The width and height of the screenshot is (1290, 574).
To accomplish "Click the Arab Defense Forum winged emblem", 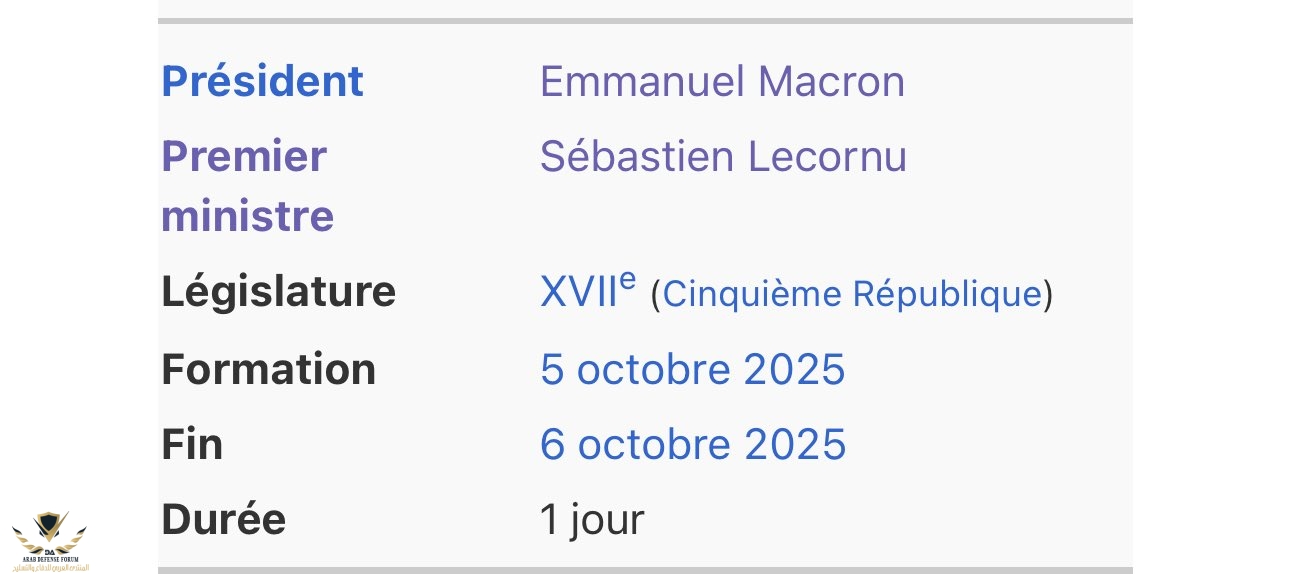I will pyautogui.click(x=49, y=532).
